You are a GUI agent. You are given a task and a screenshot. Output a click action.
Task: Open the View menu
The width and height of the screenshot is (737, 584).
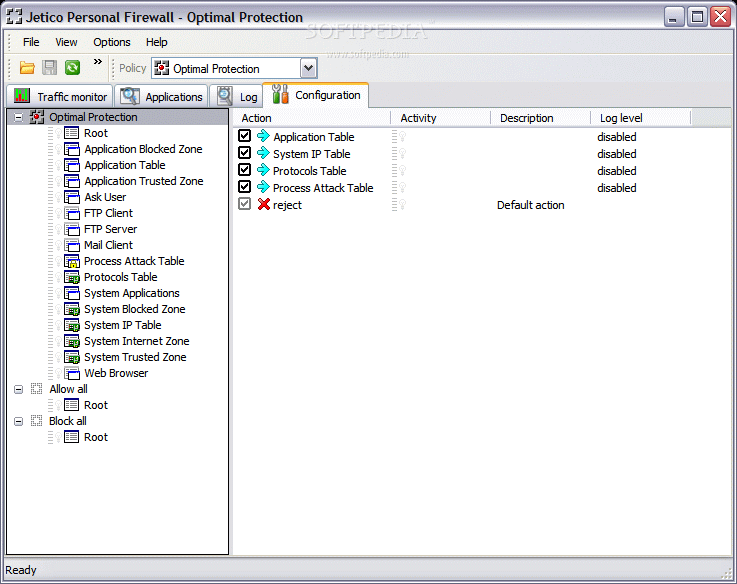(x=66, y=42)
